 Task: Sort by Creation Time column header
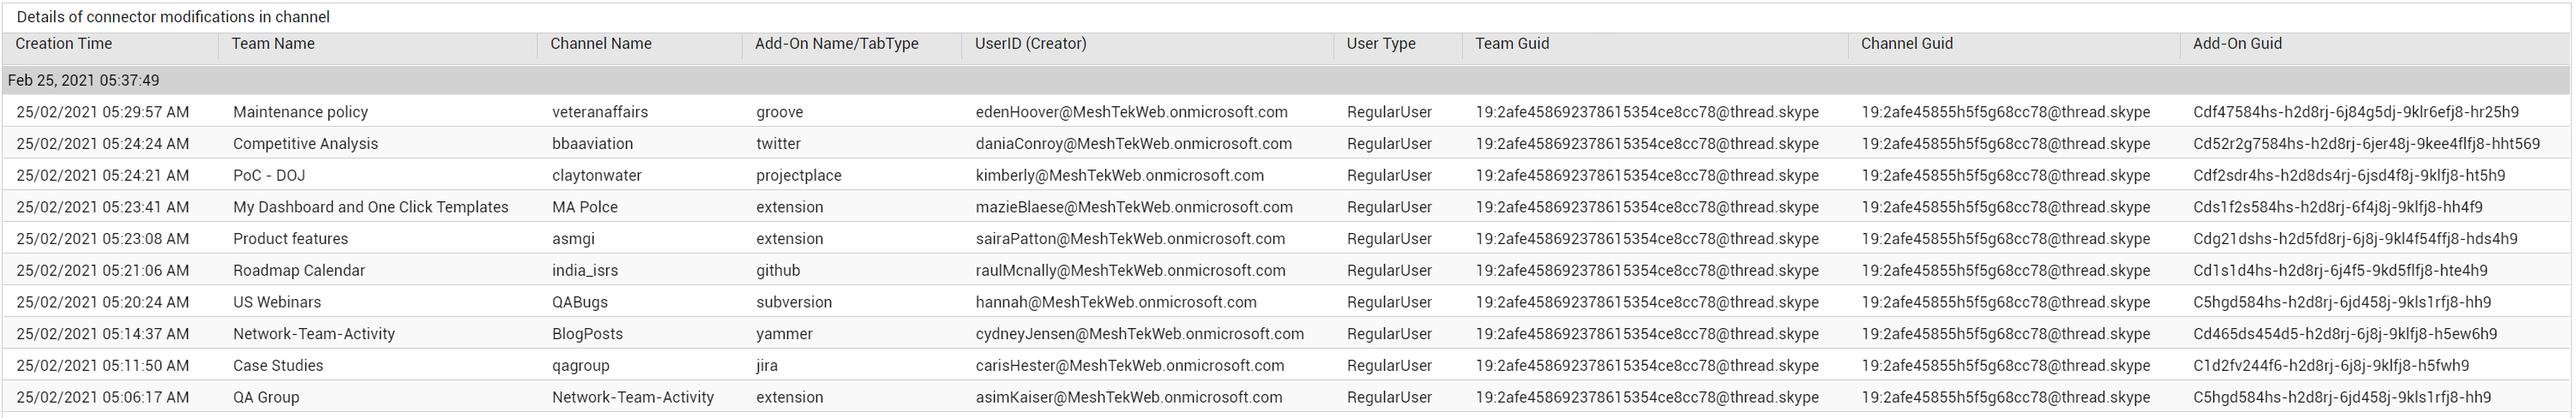(x=63, y=44)
